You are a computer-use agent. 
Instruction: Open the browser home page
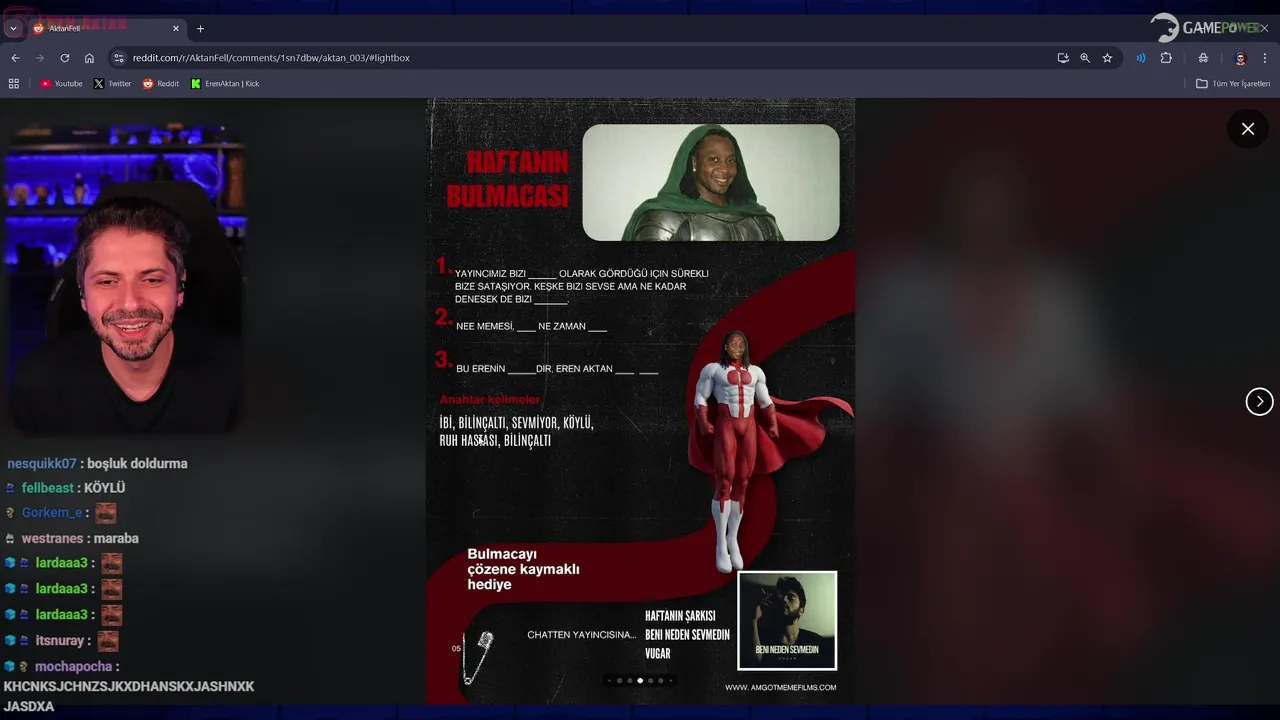(89, 58)
